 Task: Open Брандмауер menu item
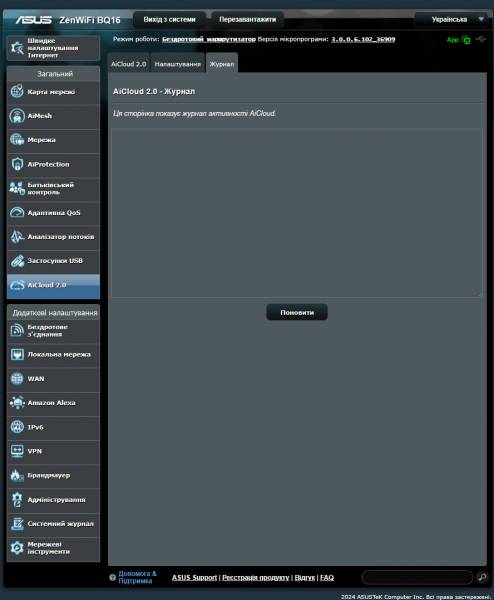[x=53, y=476]
